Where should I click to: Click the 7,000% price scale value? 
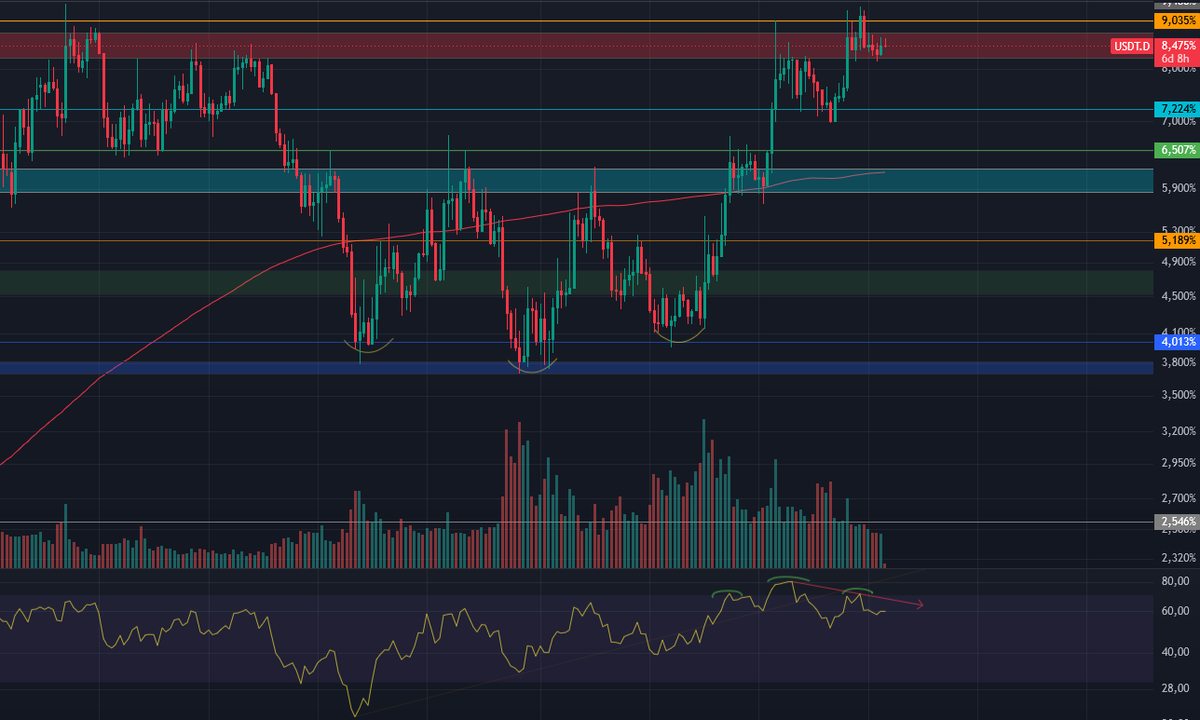click(1178, 120)
